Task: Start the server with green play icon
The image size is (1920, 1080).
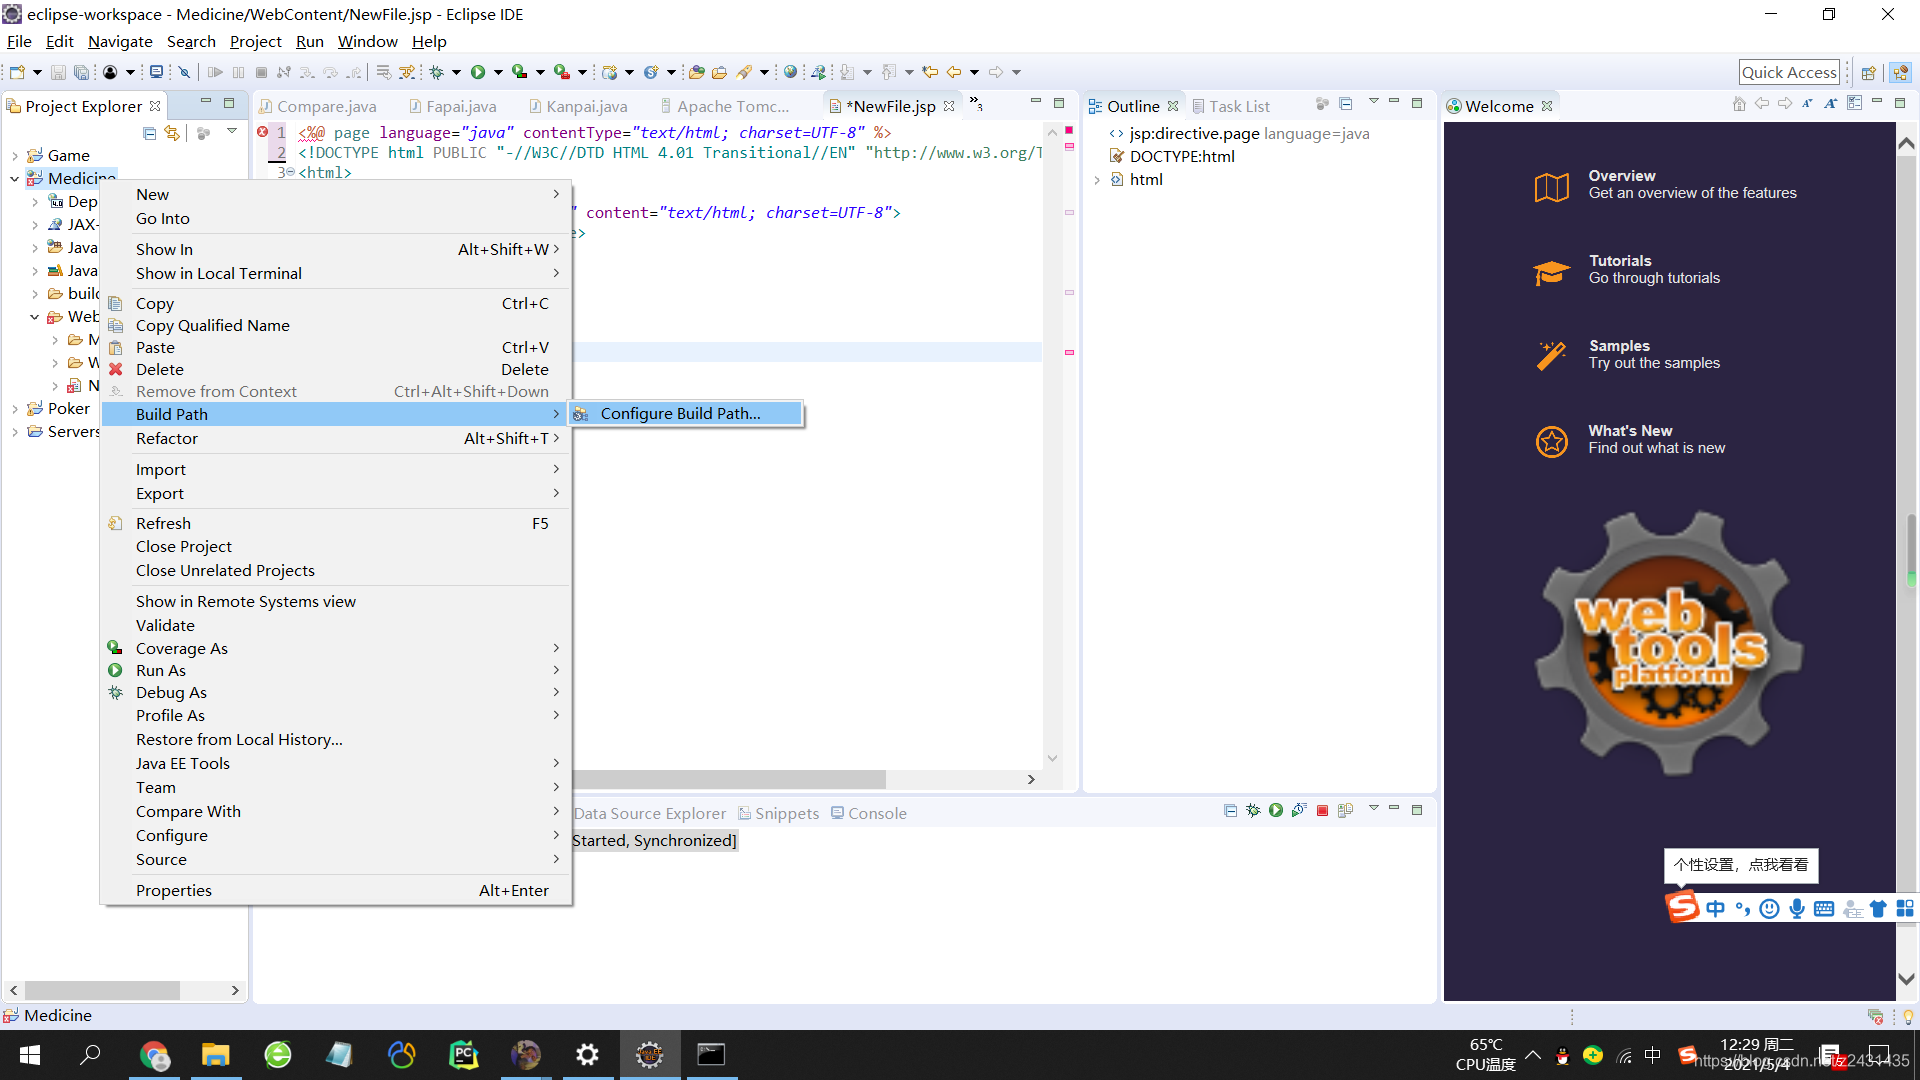Action: [x=1276, y=811]
